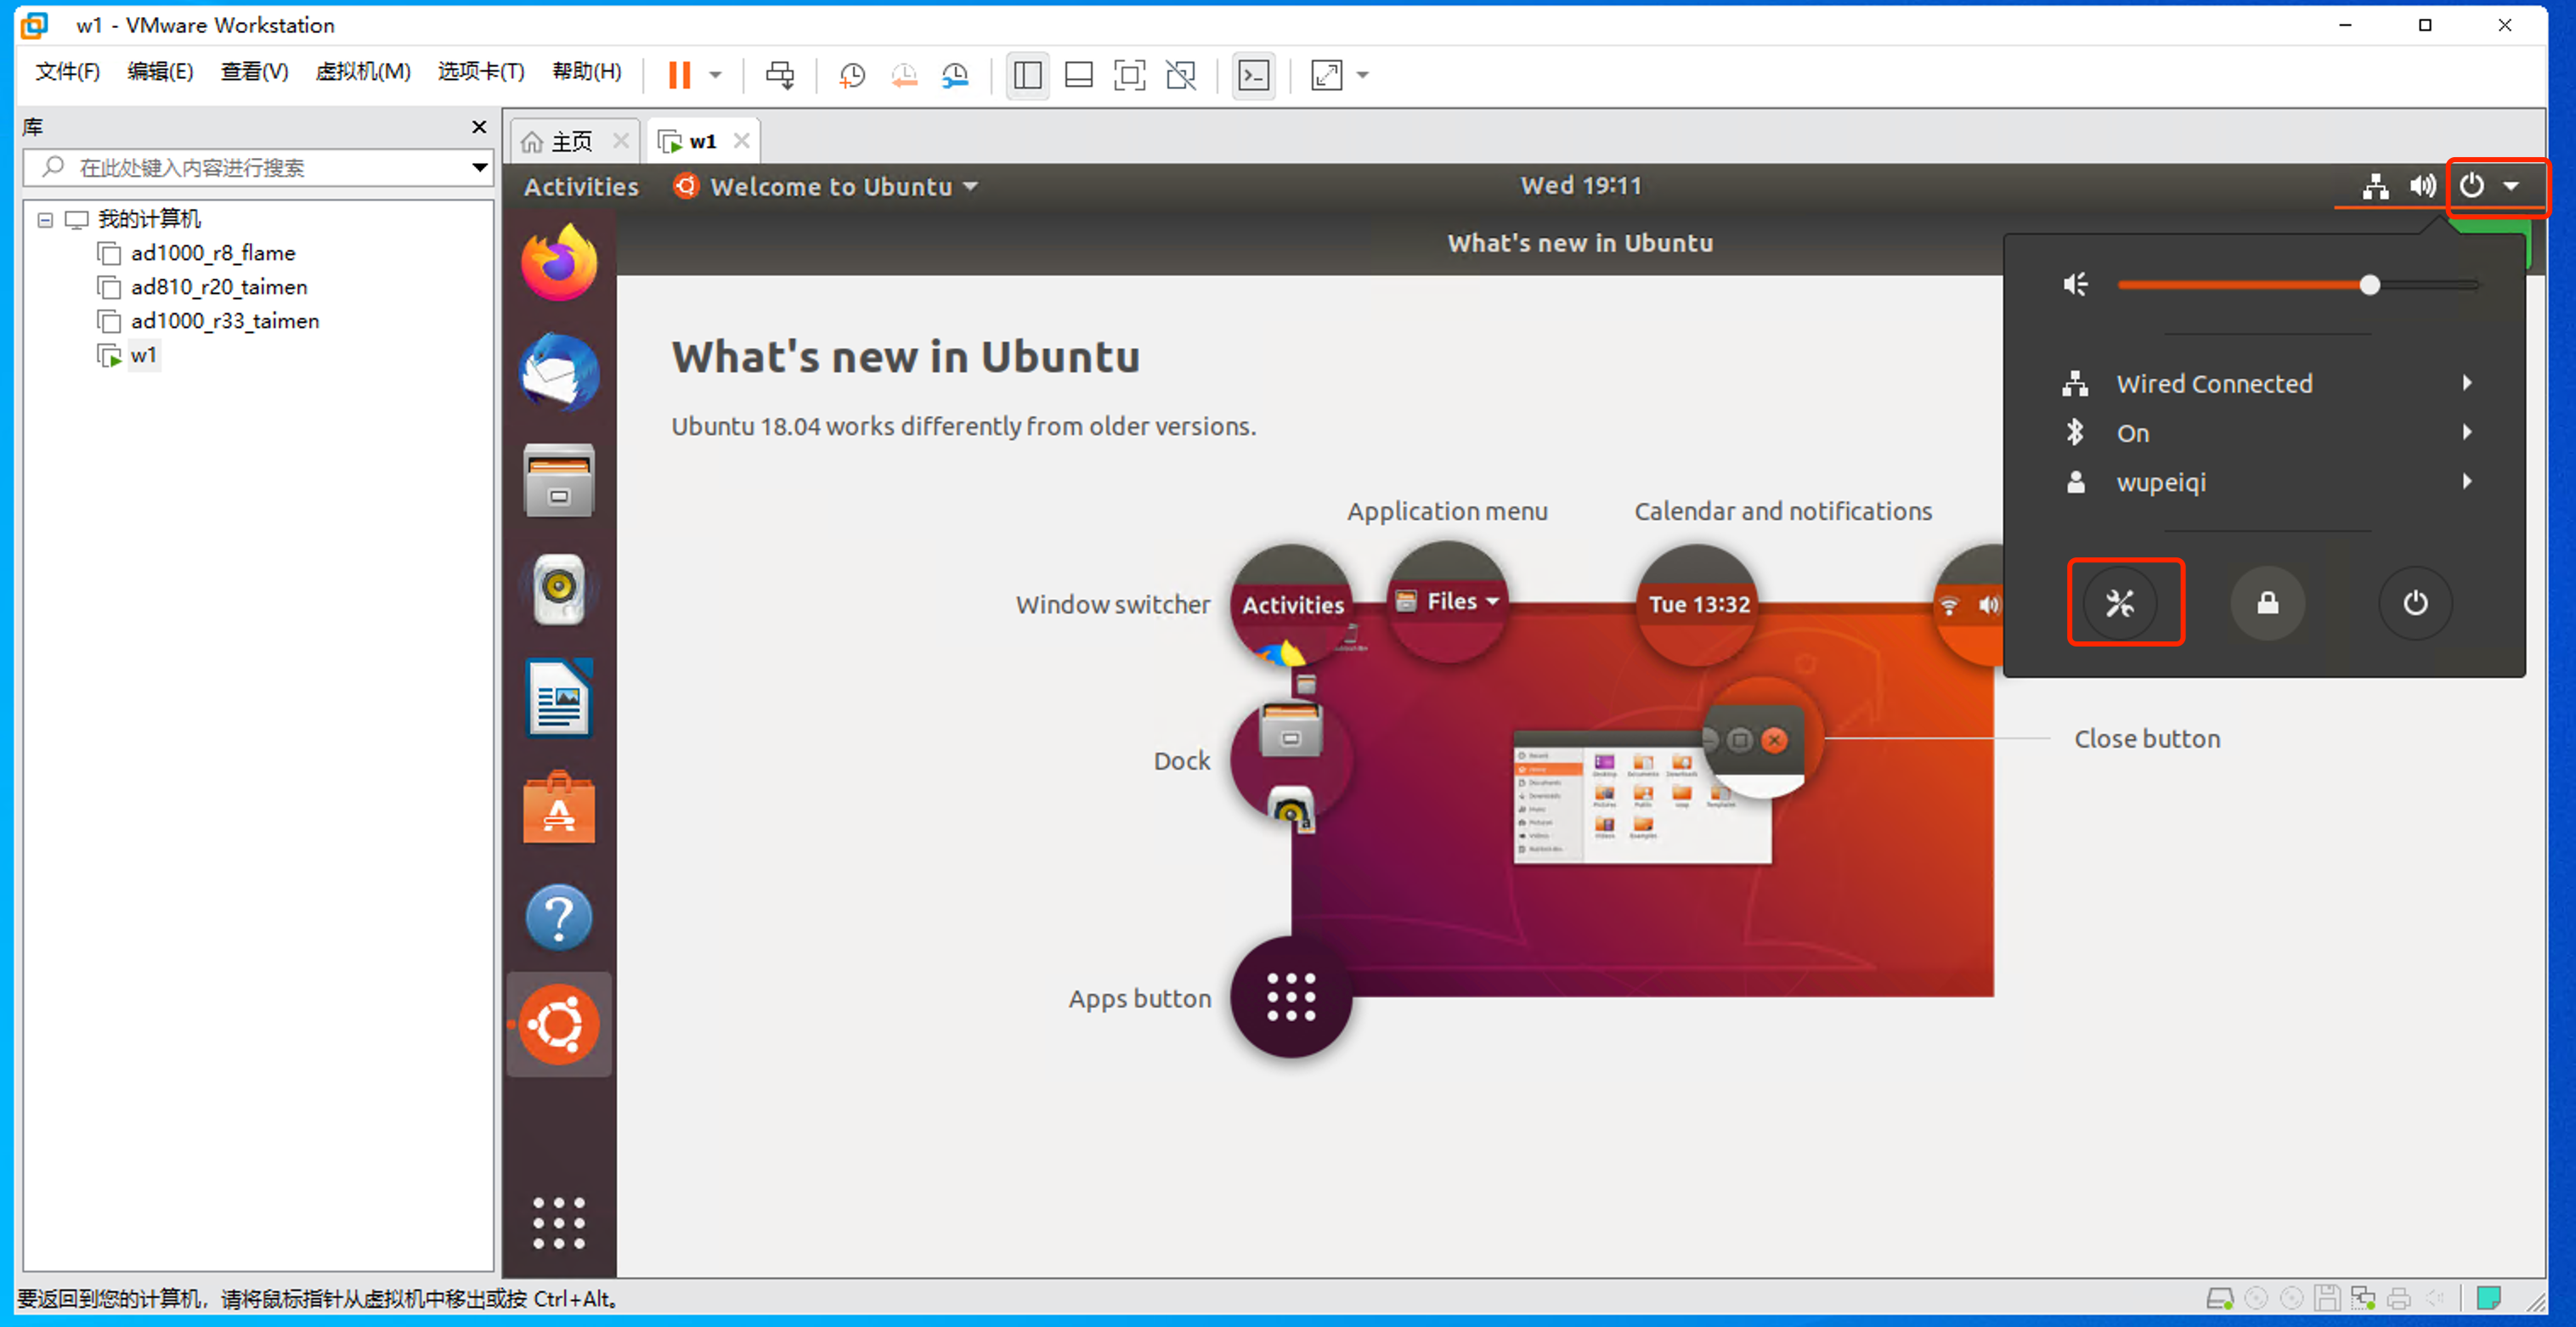Viewport: 2576px width, 1327px height.
Task: Launch Firefox from the Ubuntu dock
Action: coord(559,263)
